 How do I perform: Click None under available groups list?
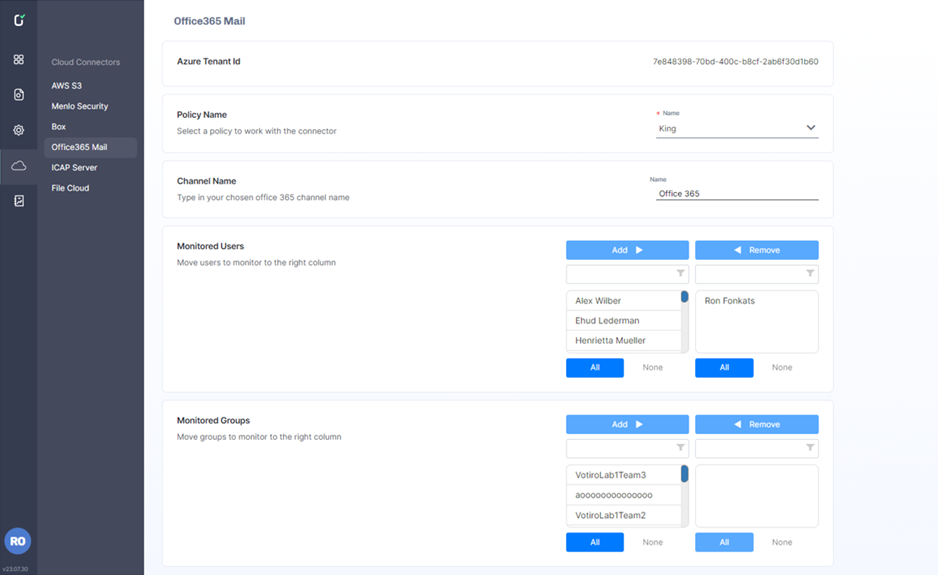click(x=653, y=542)
